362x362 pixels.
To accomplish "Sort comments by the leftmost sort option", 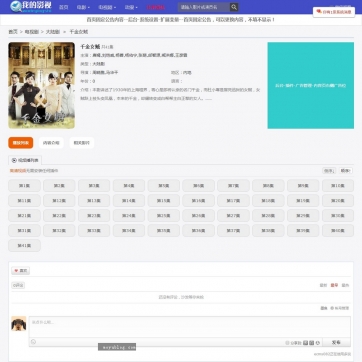I will tap(323, 285).
